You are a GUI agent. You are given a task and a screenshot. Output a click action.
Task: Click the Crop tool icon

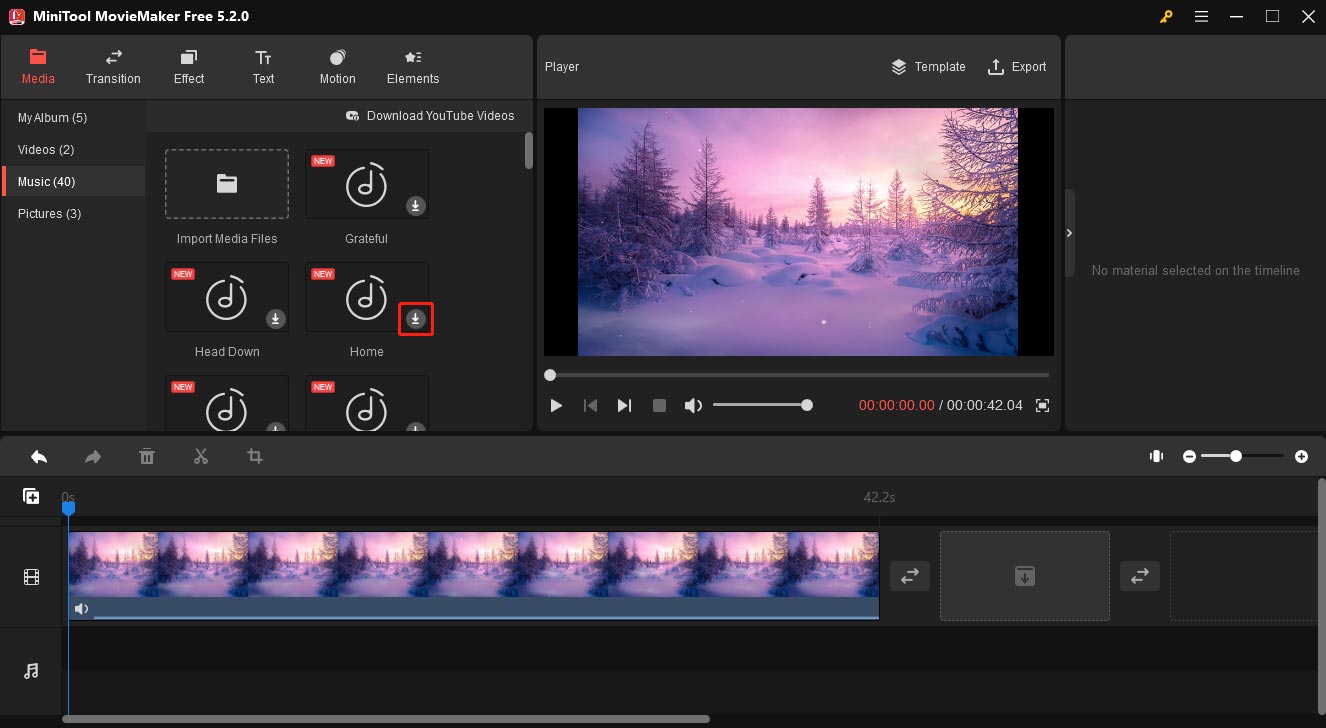255,456
